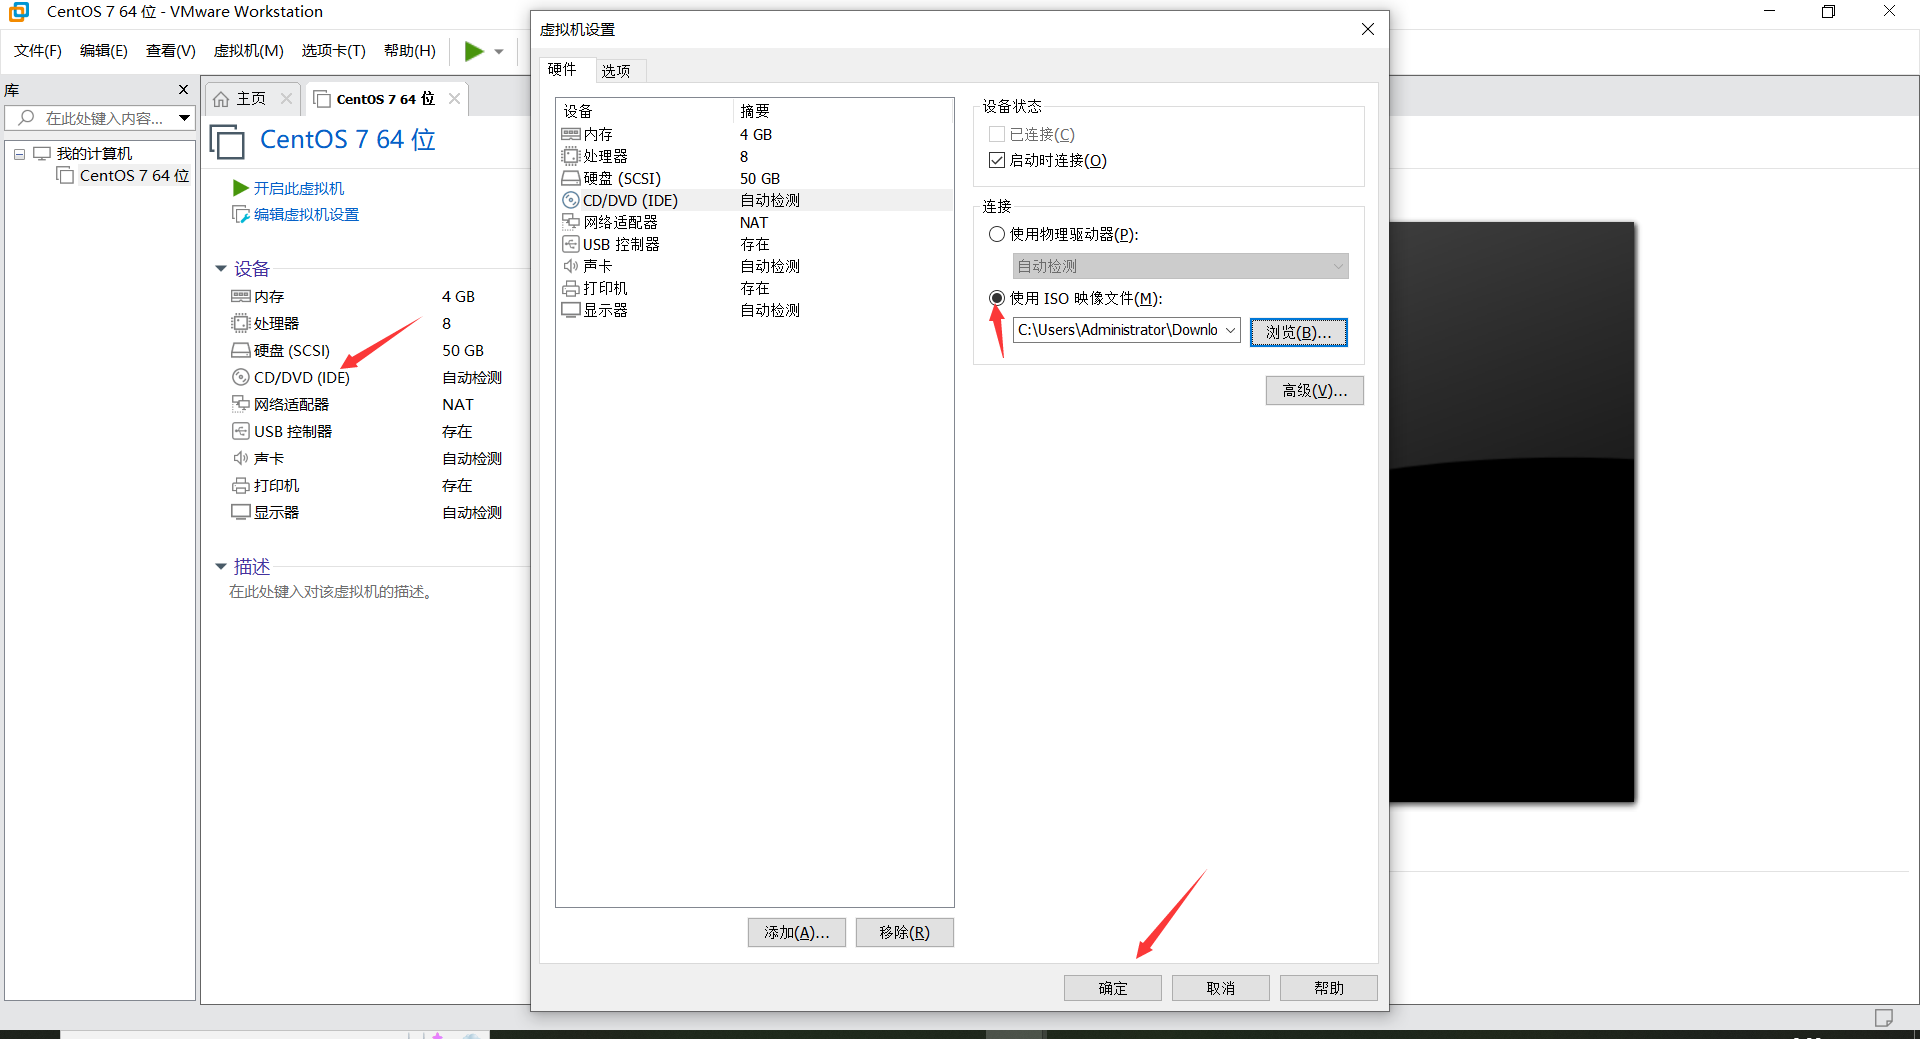Collapse the 描述 section in main window
1920x1039 pixels.
coord(221,566)
